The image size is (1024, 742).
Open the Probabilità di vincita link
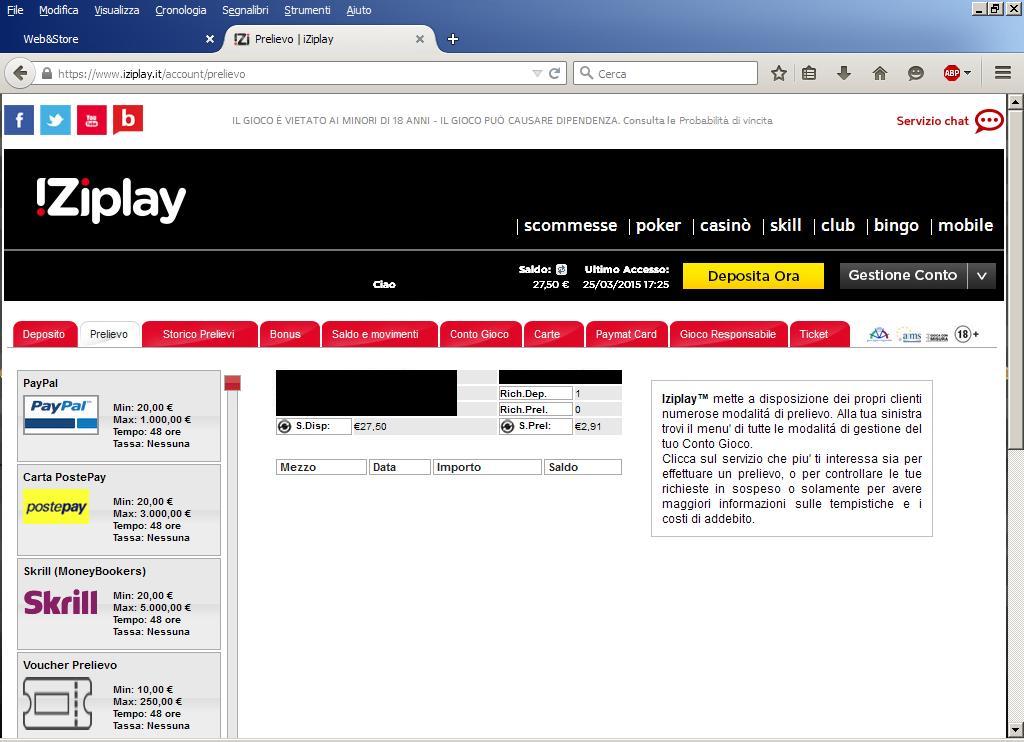(x=726, y=121)
